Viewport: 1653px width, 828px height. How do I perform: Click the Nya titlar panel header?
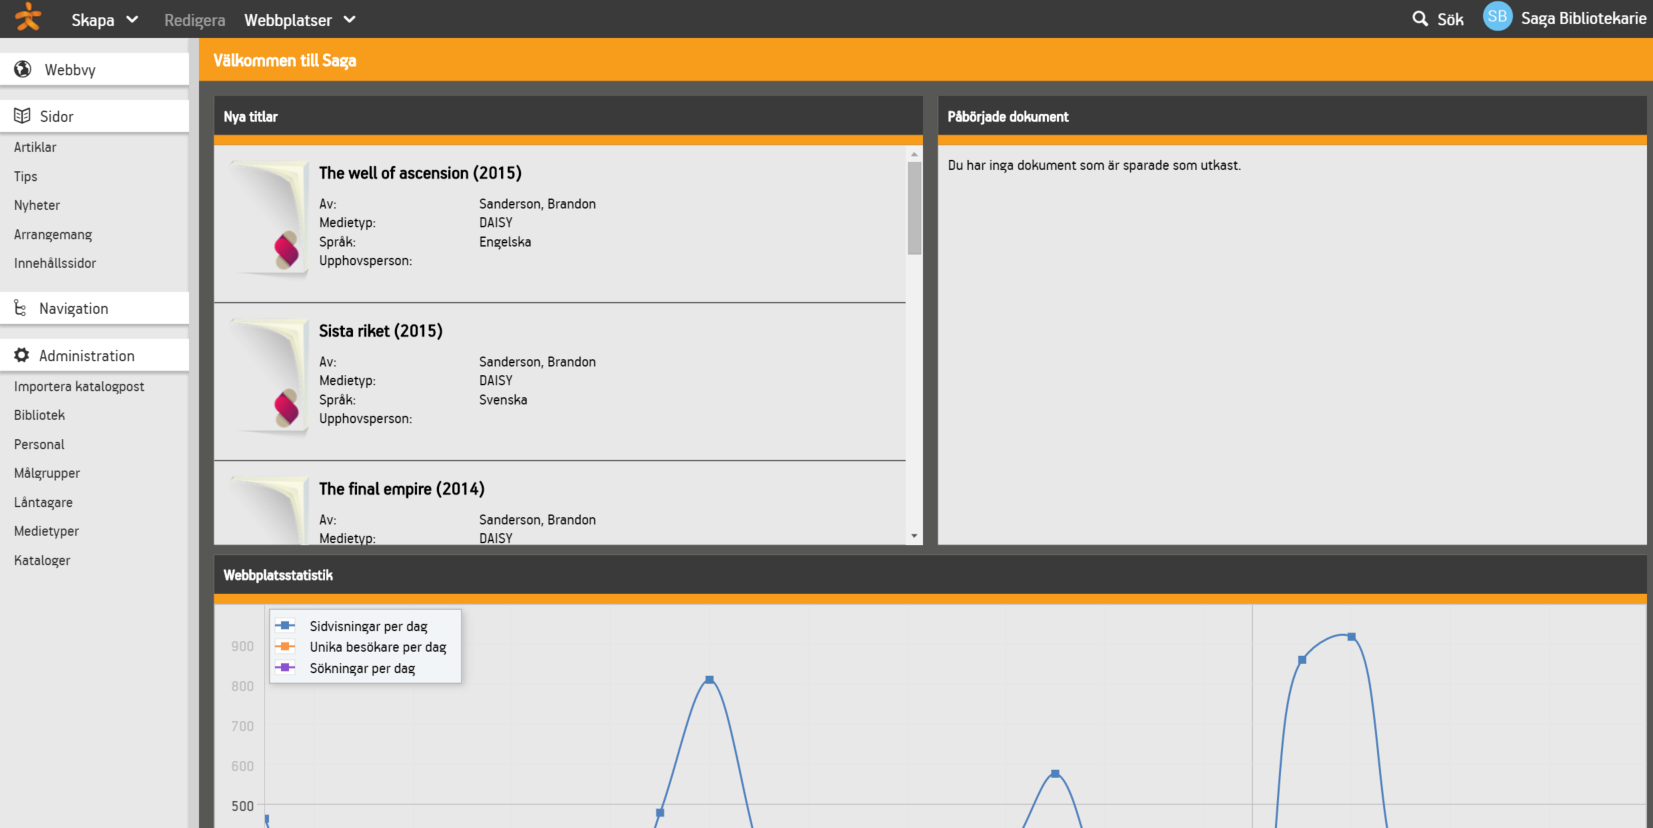pyautogui.click(x=568, y=116)
